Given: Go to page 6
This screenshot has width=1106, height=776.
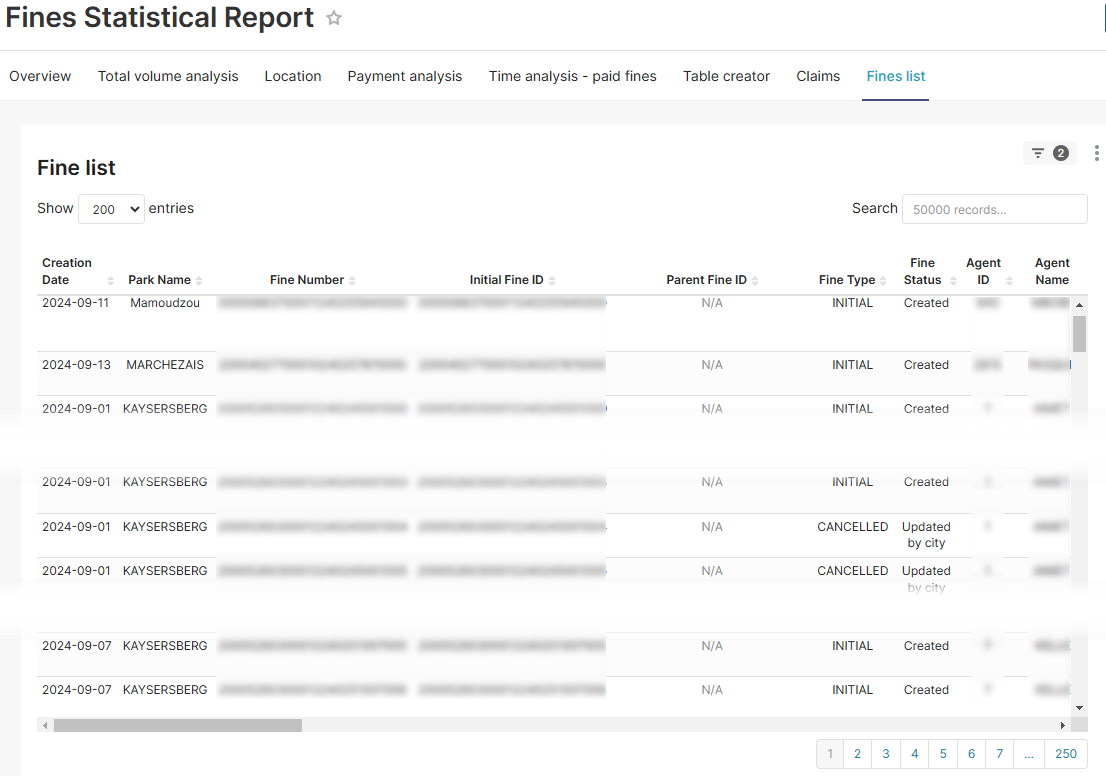Looking at the screenshot, I should coord(971,753).
